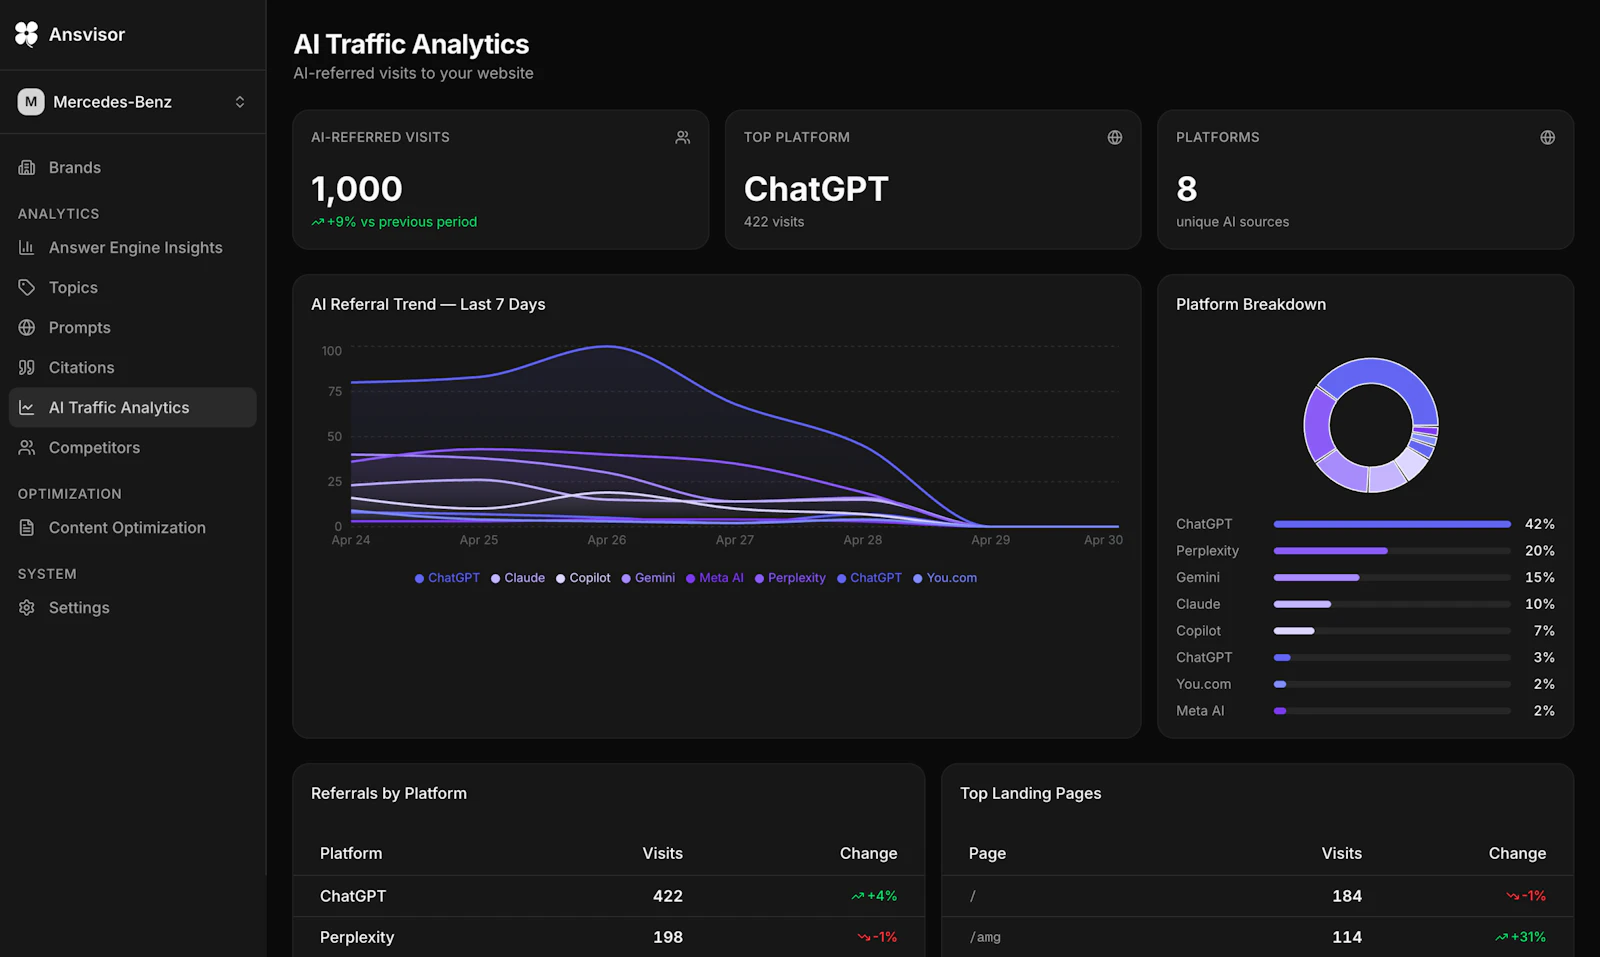The height and width of the screenshot is (957, 1600).
Task: Click the globe icon on Top Platform card
Action: pyautogui.click(x=1115, y=138)
